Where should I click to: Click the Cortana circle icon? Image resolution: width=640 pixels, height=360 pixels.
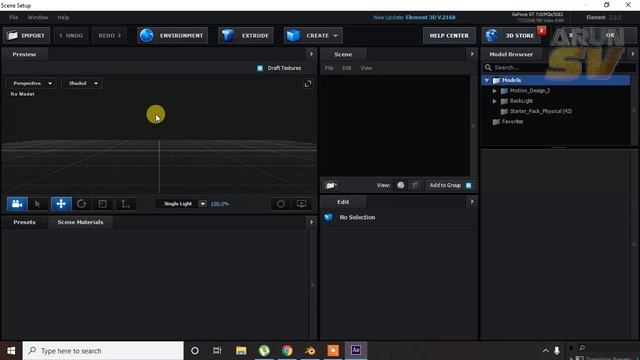[x=195, y=351]
